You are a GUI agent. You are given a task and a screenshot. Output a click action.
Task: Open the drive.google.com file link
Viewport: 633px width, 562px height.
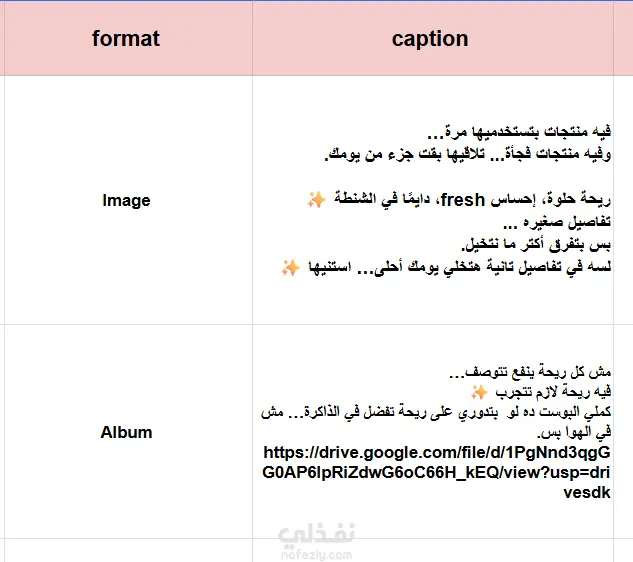coord(436,472)
